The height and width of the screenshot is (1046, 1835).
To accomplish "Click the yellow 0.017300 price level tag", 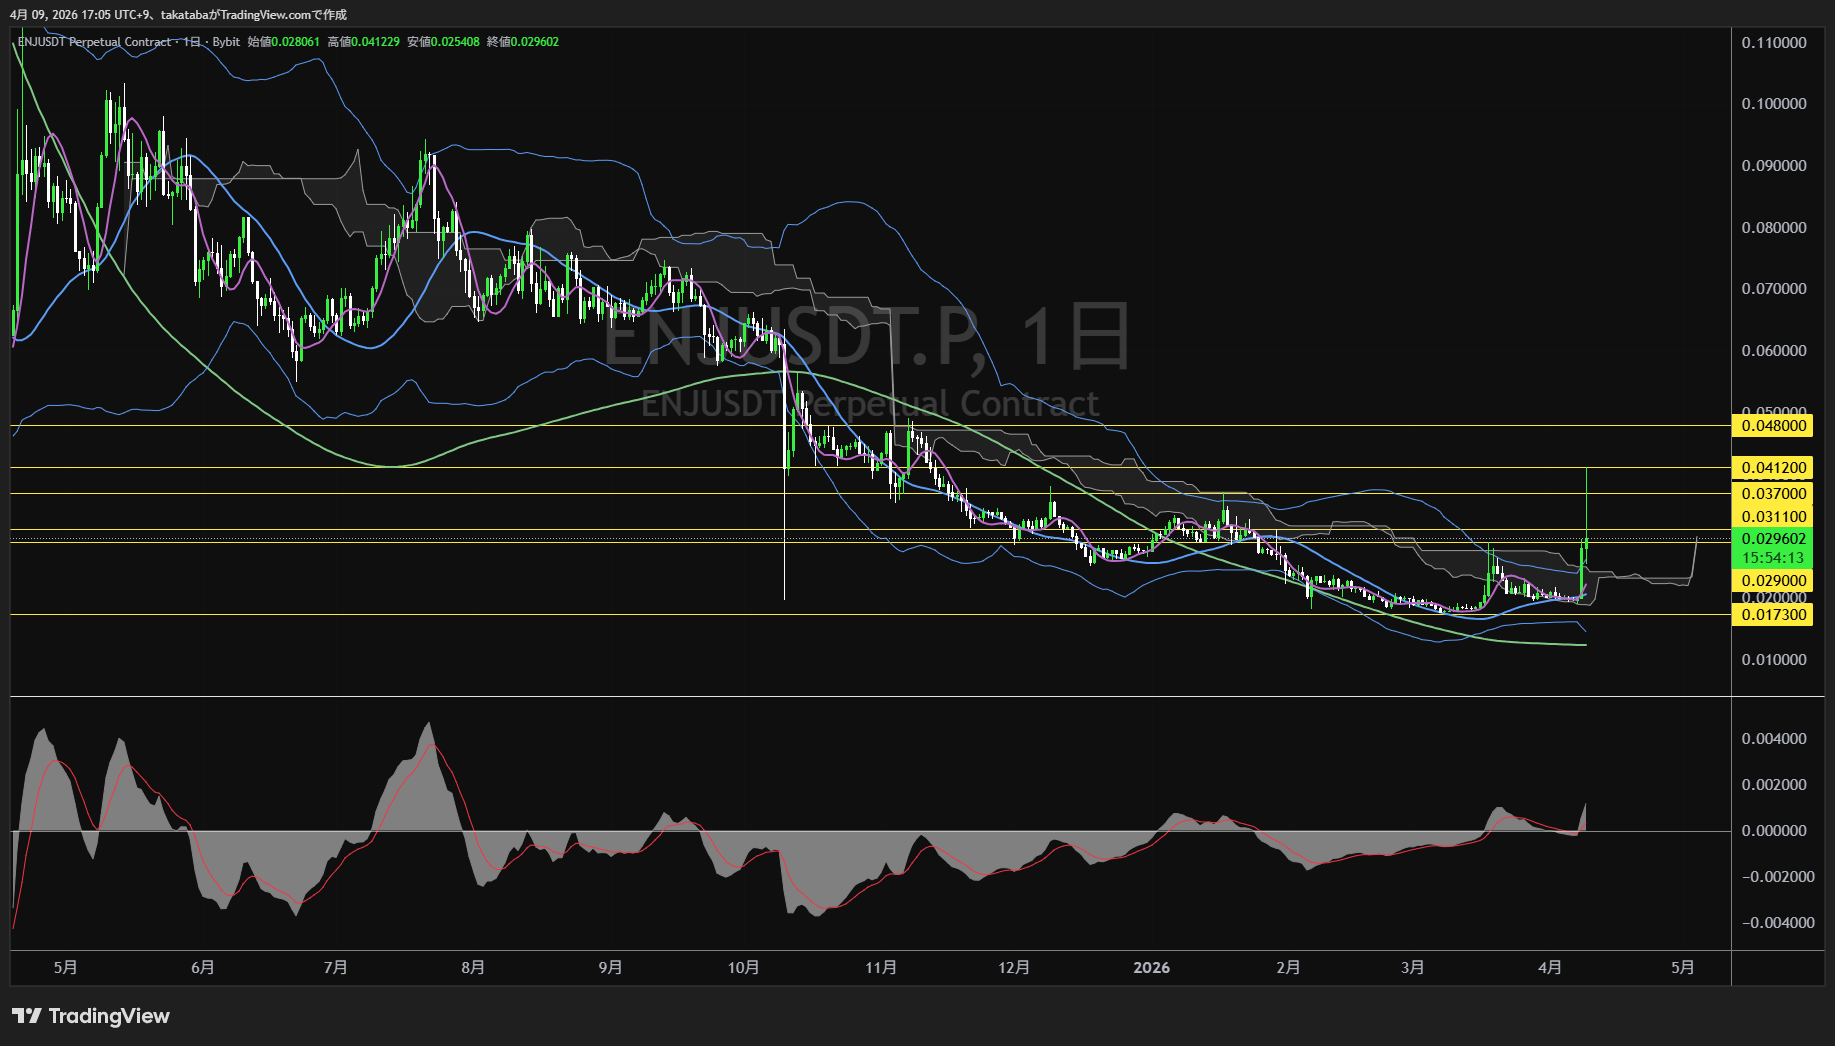I will coord(1773,615).
